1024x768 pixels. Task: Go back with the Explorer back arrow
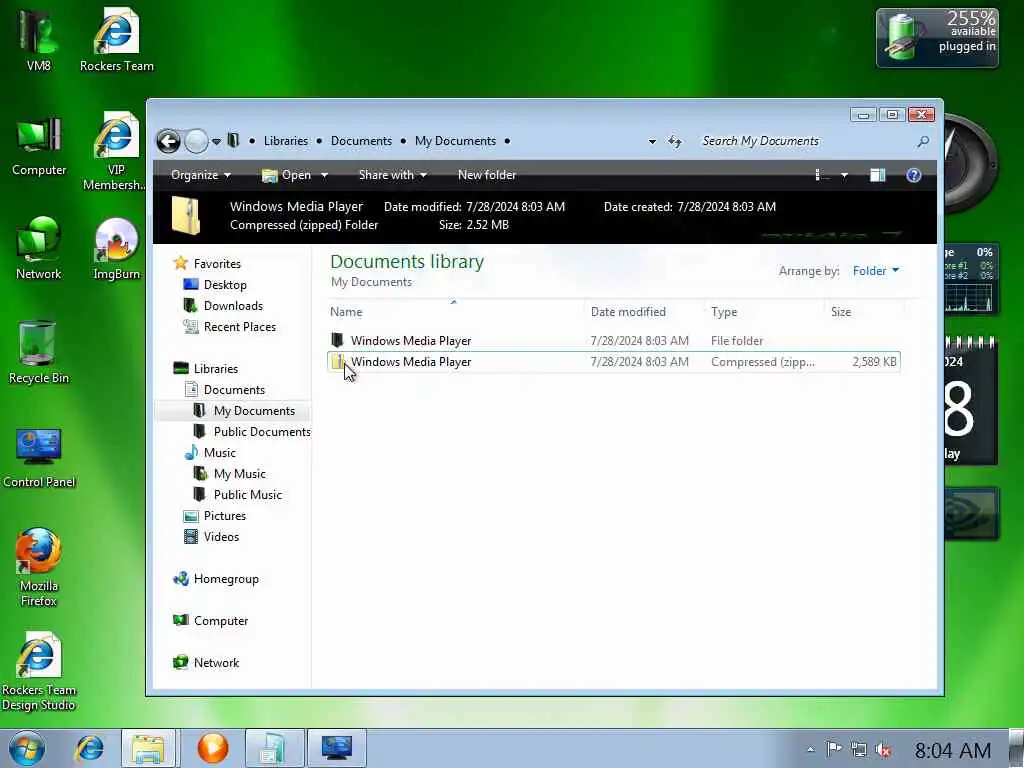pyautogui.click(x=168, y=141)
